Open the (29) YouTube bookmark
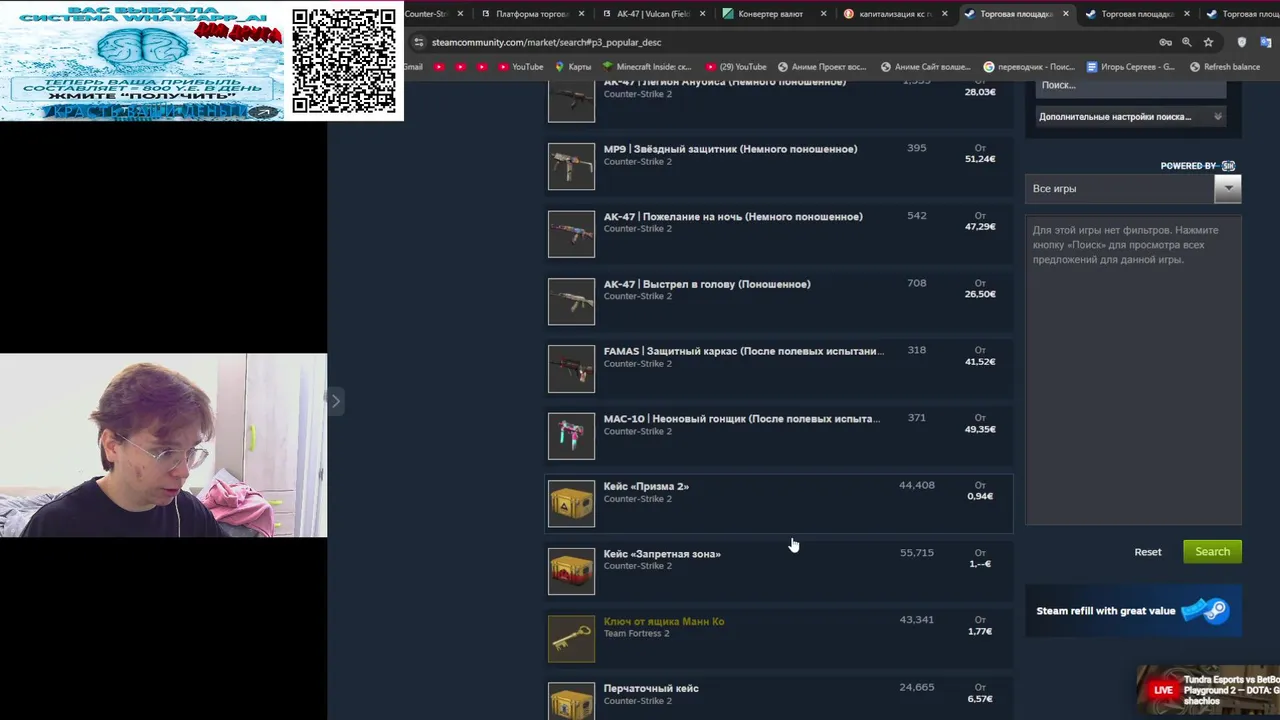Screen dimensions: 1280x720 [736, 67]
